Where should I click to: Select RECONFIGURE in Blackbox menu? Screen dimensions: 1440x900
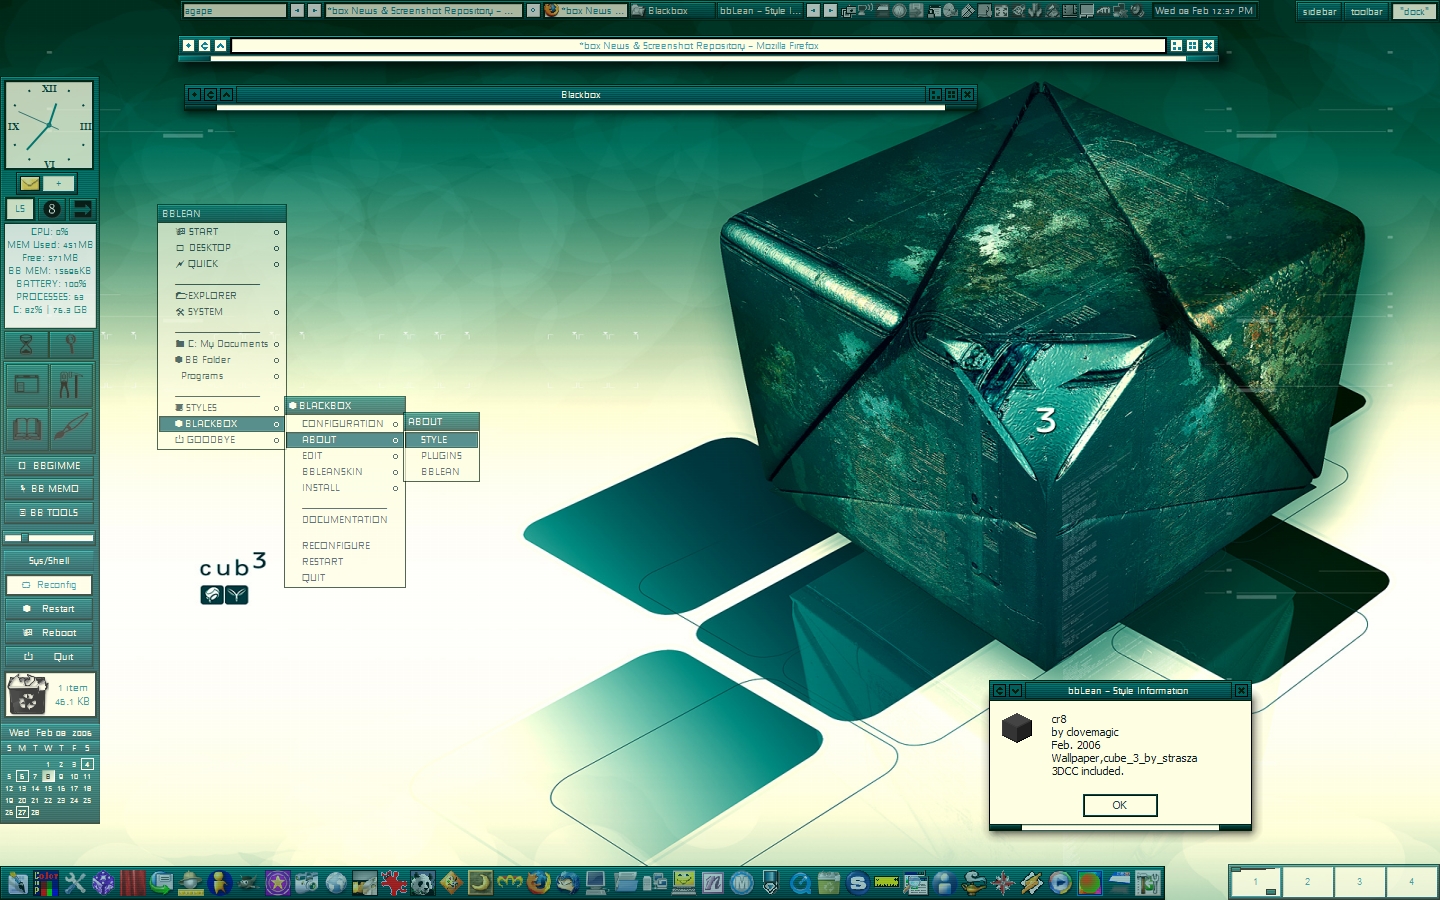[x=345, y=545]
